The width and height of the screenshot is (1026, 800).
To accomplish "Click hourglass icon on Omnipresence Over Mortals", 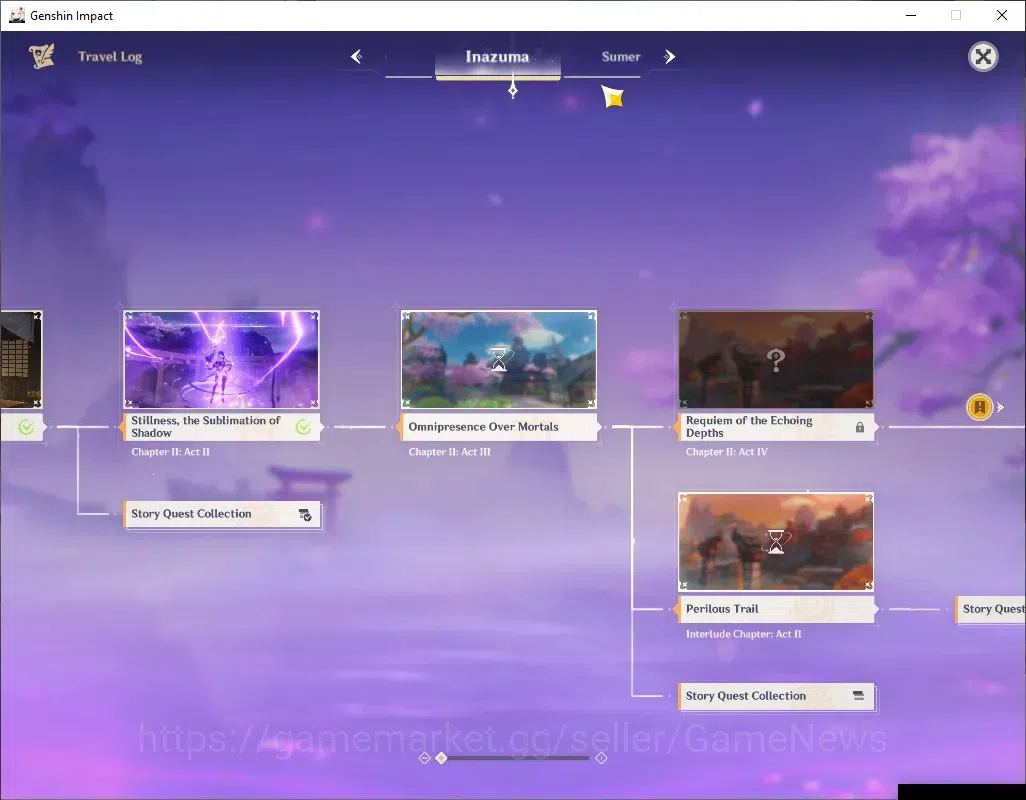I will pos(499,359).
